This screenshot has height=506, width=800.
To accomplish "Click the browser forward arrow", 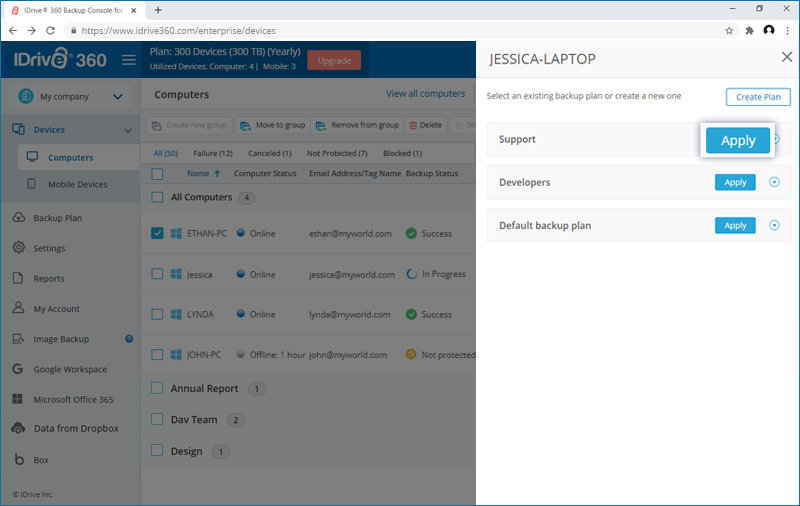I will coord(32,31).
